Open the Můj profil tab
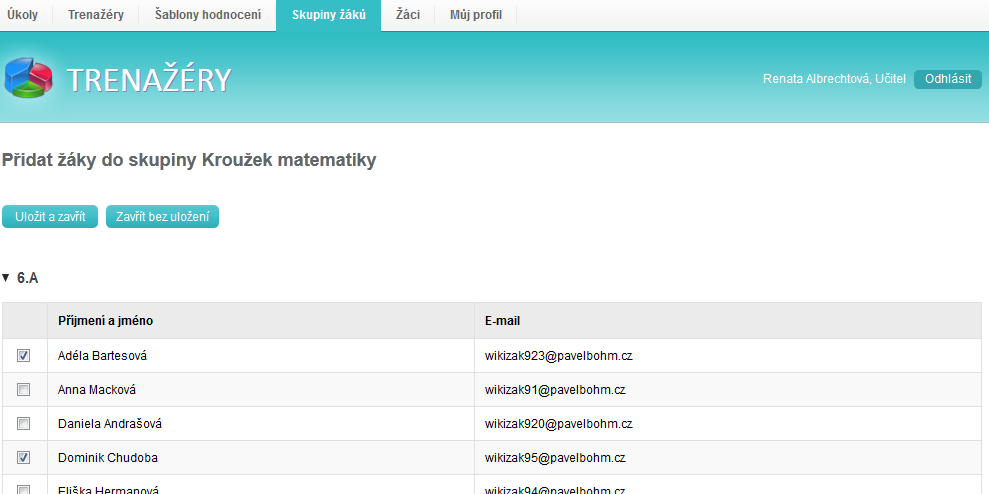This screenshot has height=494, width=989. 476,15
